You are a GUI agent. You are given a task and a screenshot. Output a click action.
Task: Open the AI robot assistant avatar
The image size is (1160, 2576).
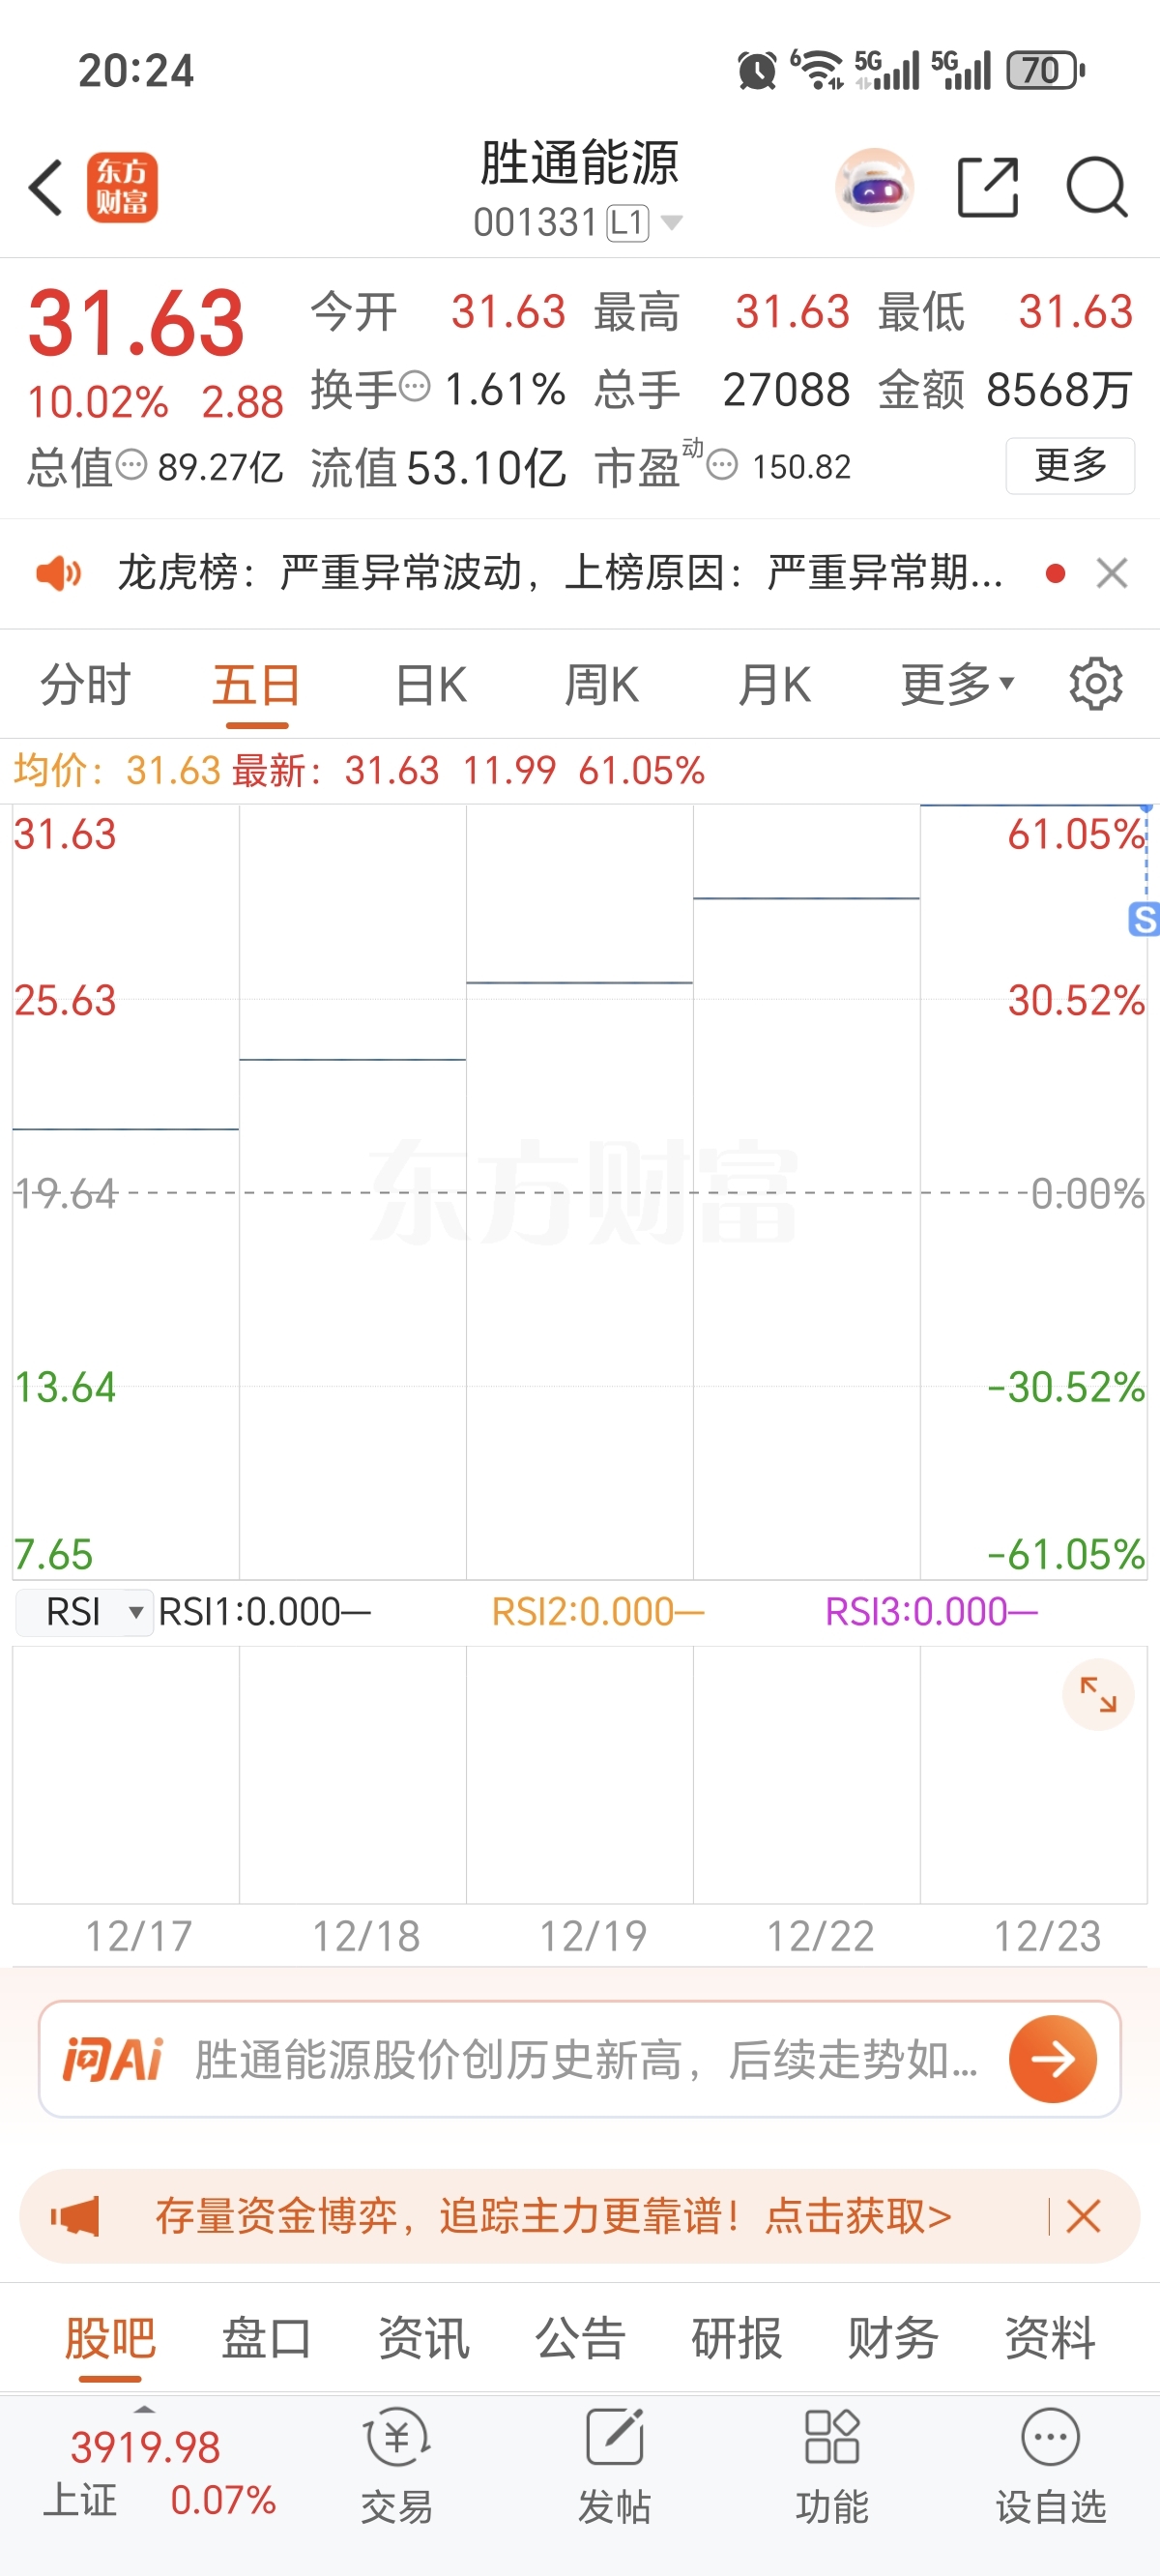click(875, 187)
